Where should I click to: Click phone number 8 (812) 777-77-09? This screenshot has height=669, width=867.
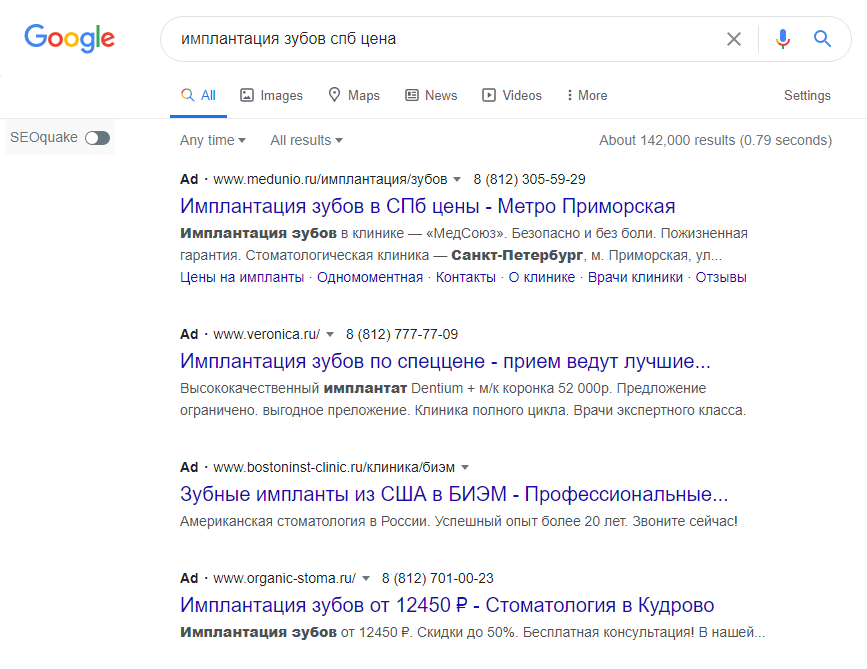[x=402, y=334]
